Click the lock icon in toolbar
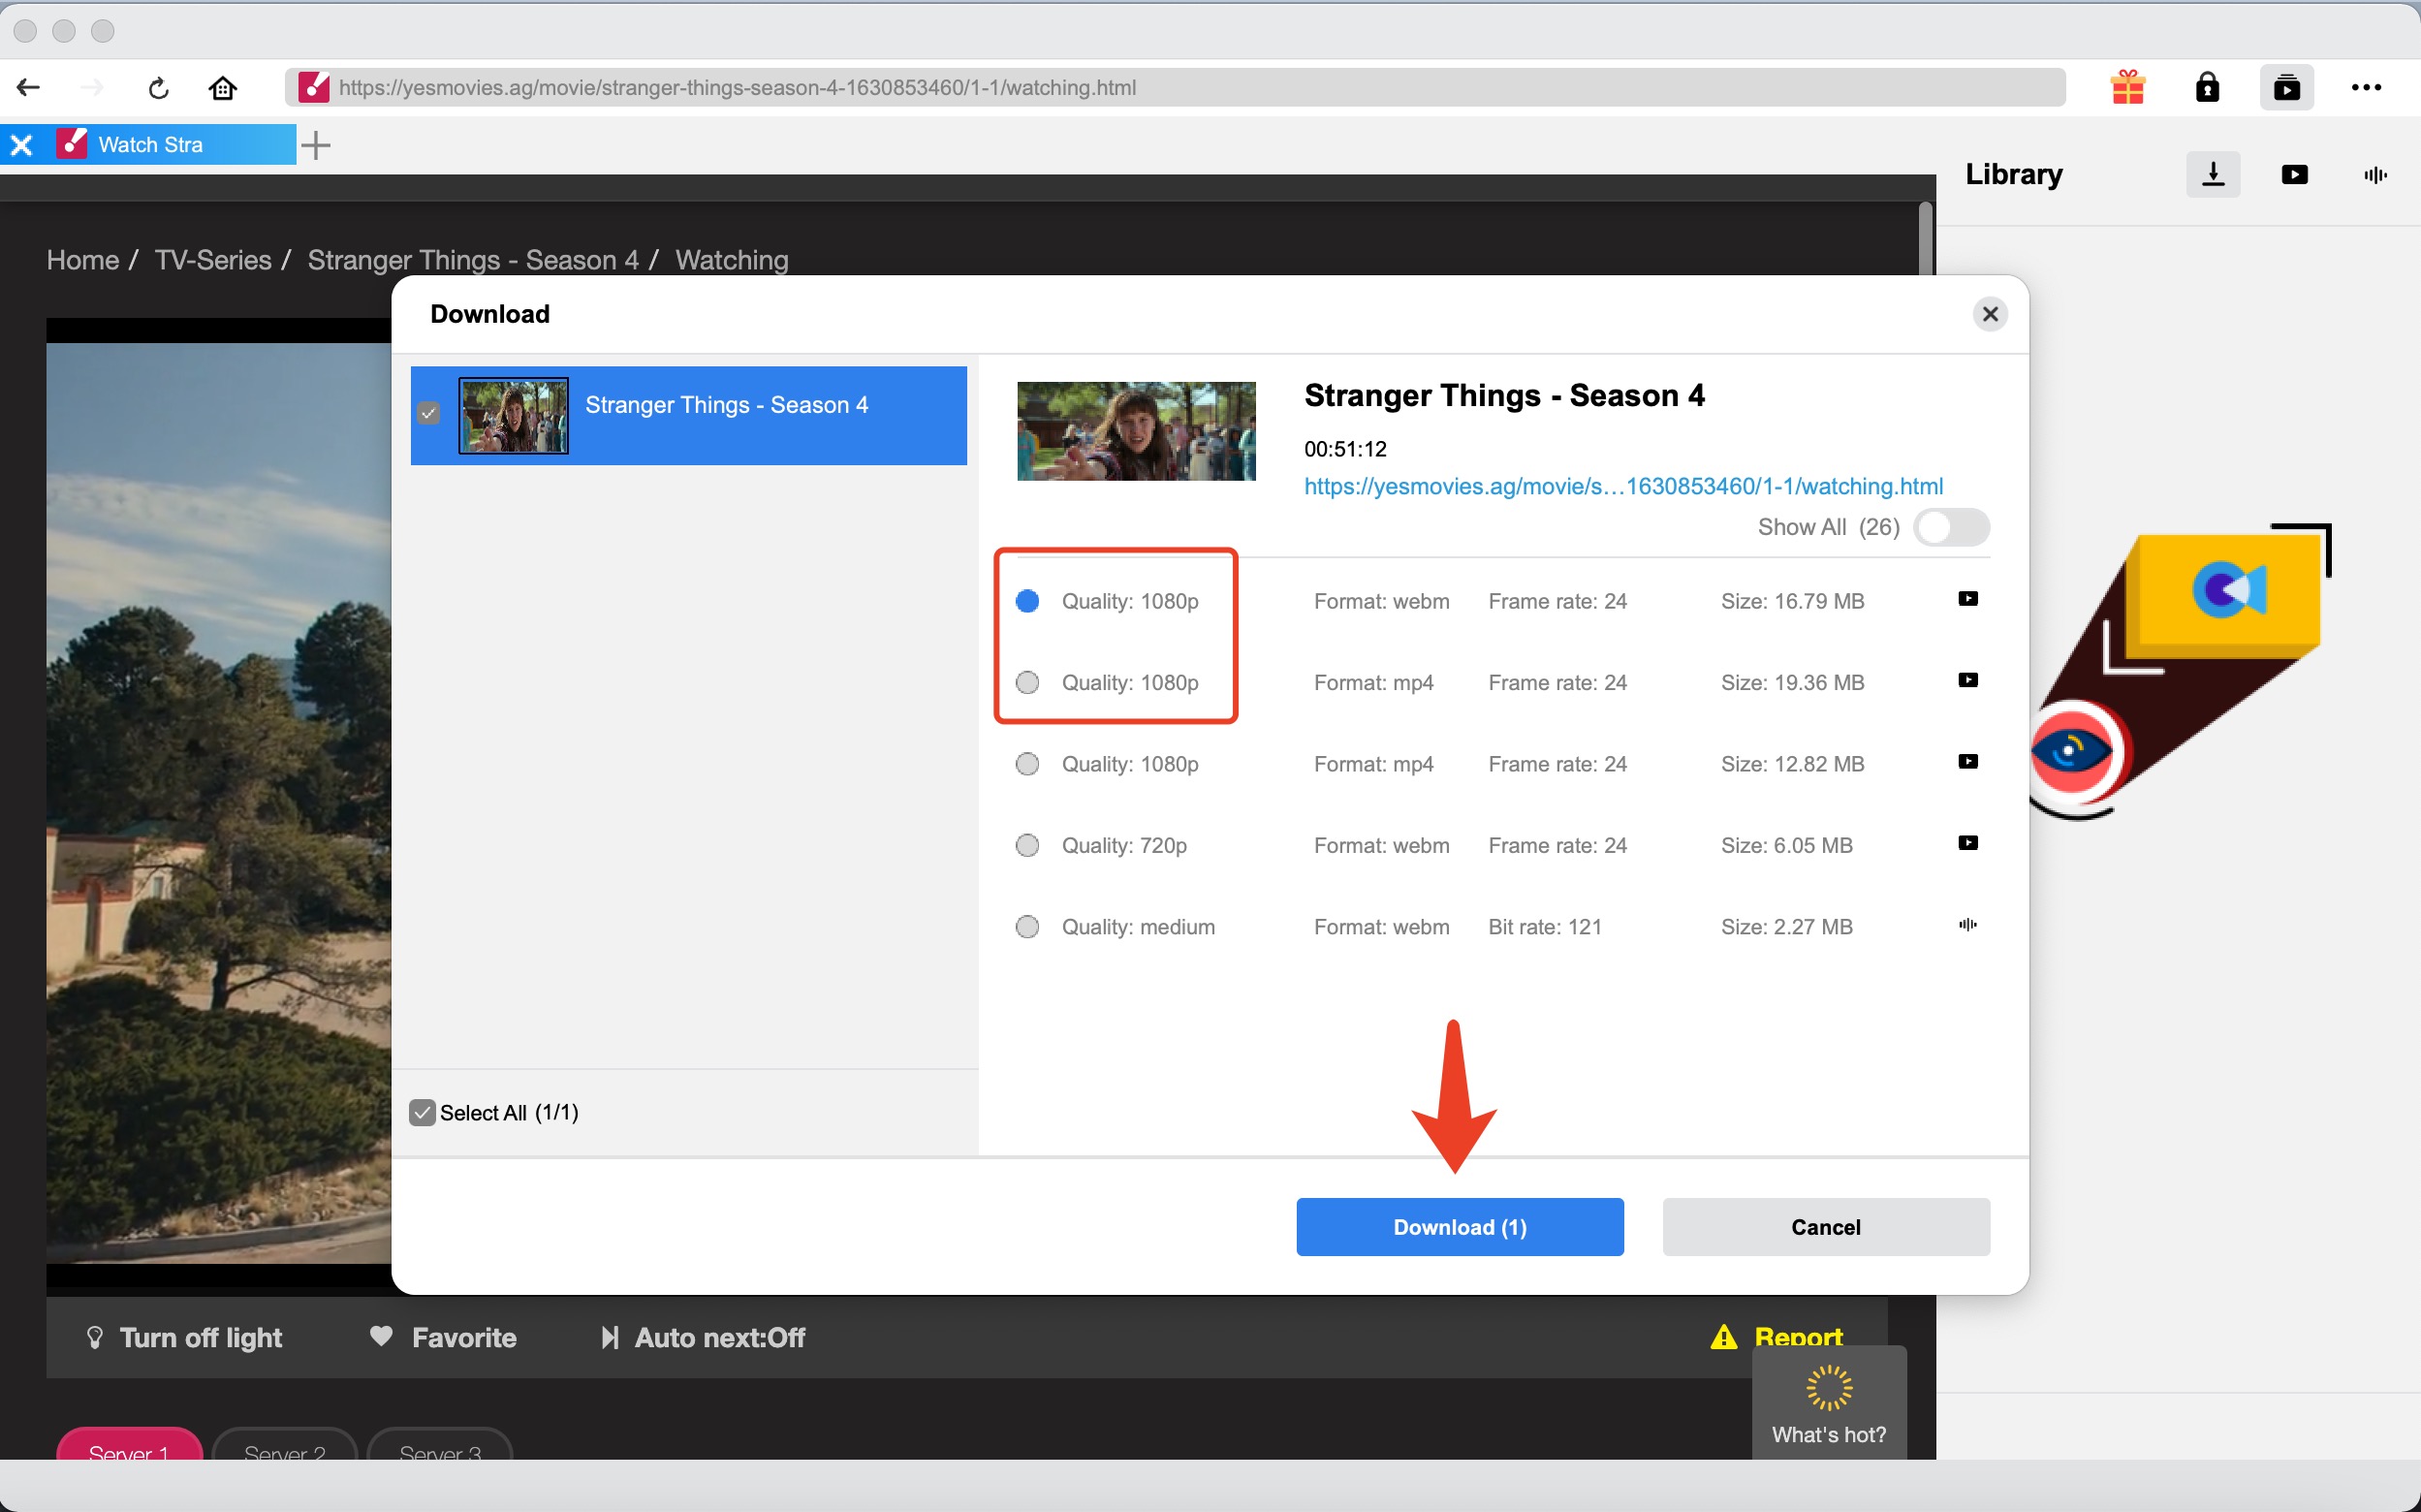 tap(2207, 88)
